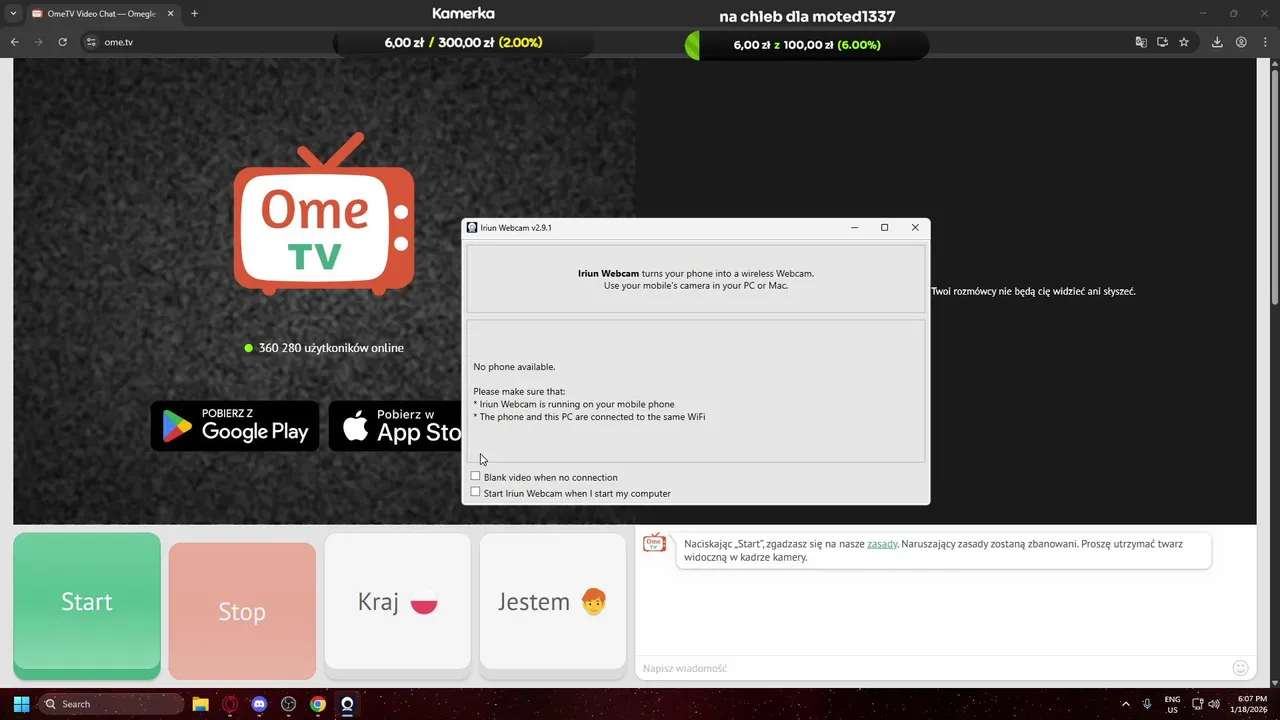Click the Kamerka donation goal bar
The image size is (1280, 720).
463,43
